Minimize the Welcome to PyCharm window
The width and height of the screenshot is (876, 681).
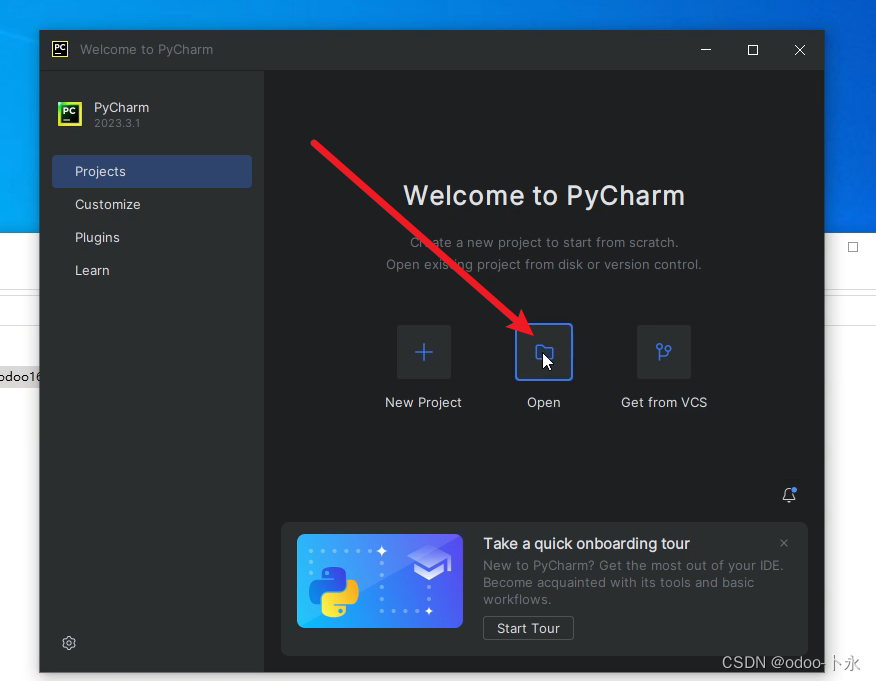706,50
